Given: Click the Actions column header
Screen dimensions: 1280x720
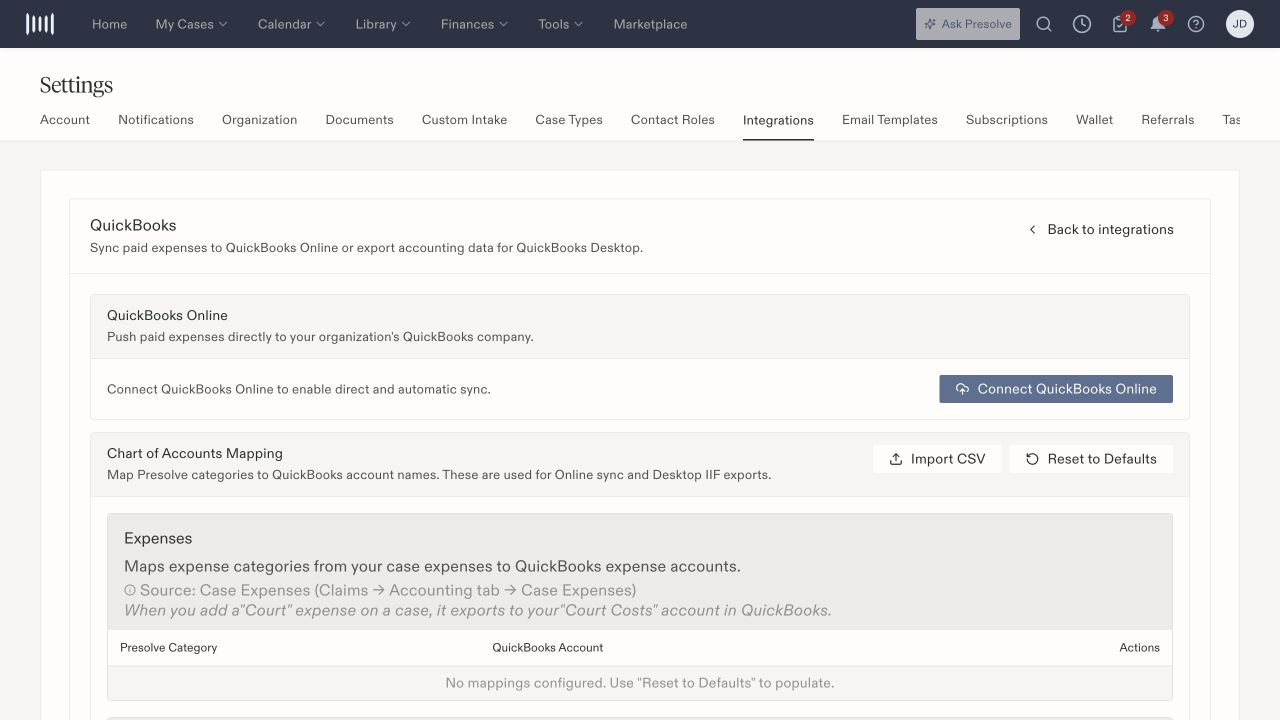Looking at the screenshot, I should pos(1139,648).
